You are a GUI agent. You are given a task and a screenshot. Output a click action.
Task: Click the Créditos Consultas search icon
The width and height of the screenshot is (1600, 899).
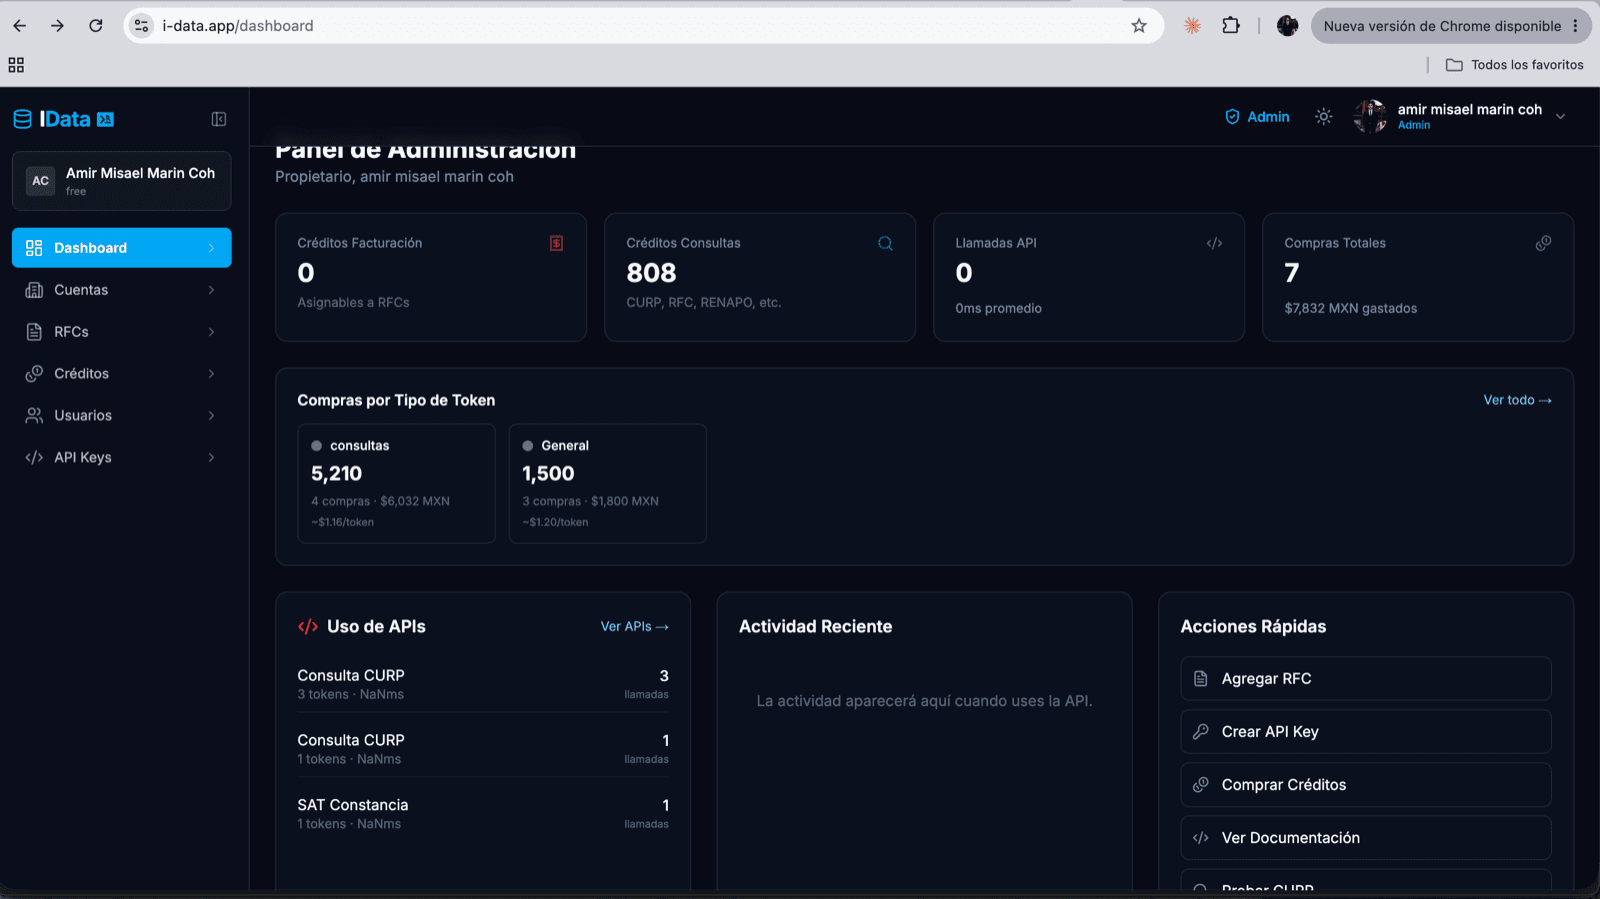pos(885,243)
